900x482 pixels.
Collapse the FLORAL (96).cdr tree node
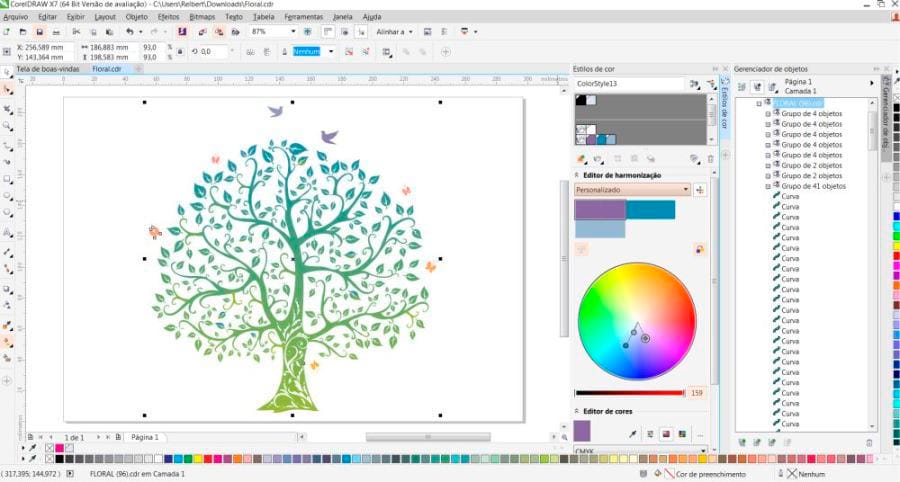point(759,104)
